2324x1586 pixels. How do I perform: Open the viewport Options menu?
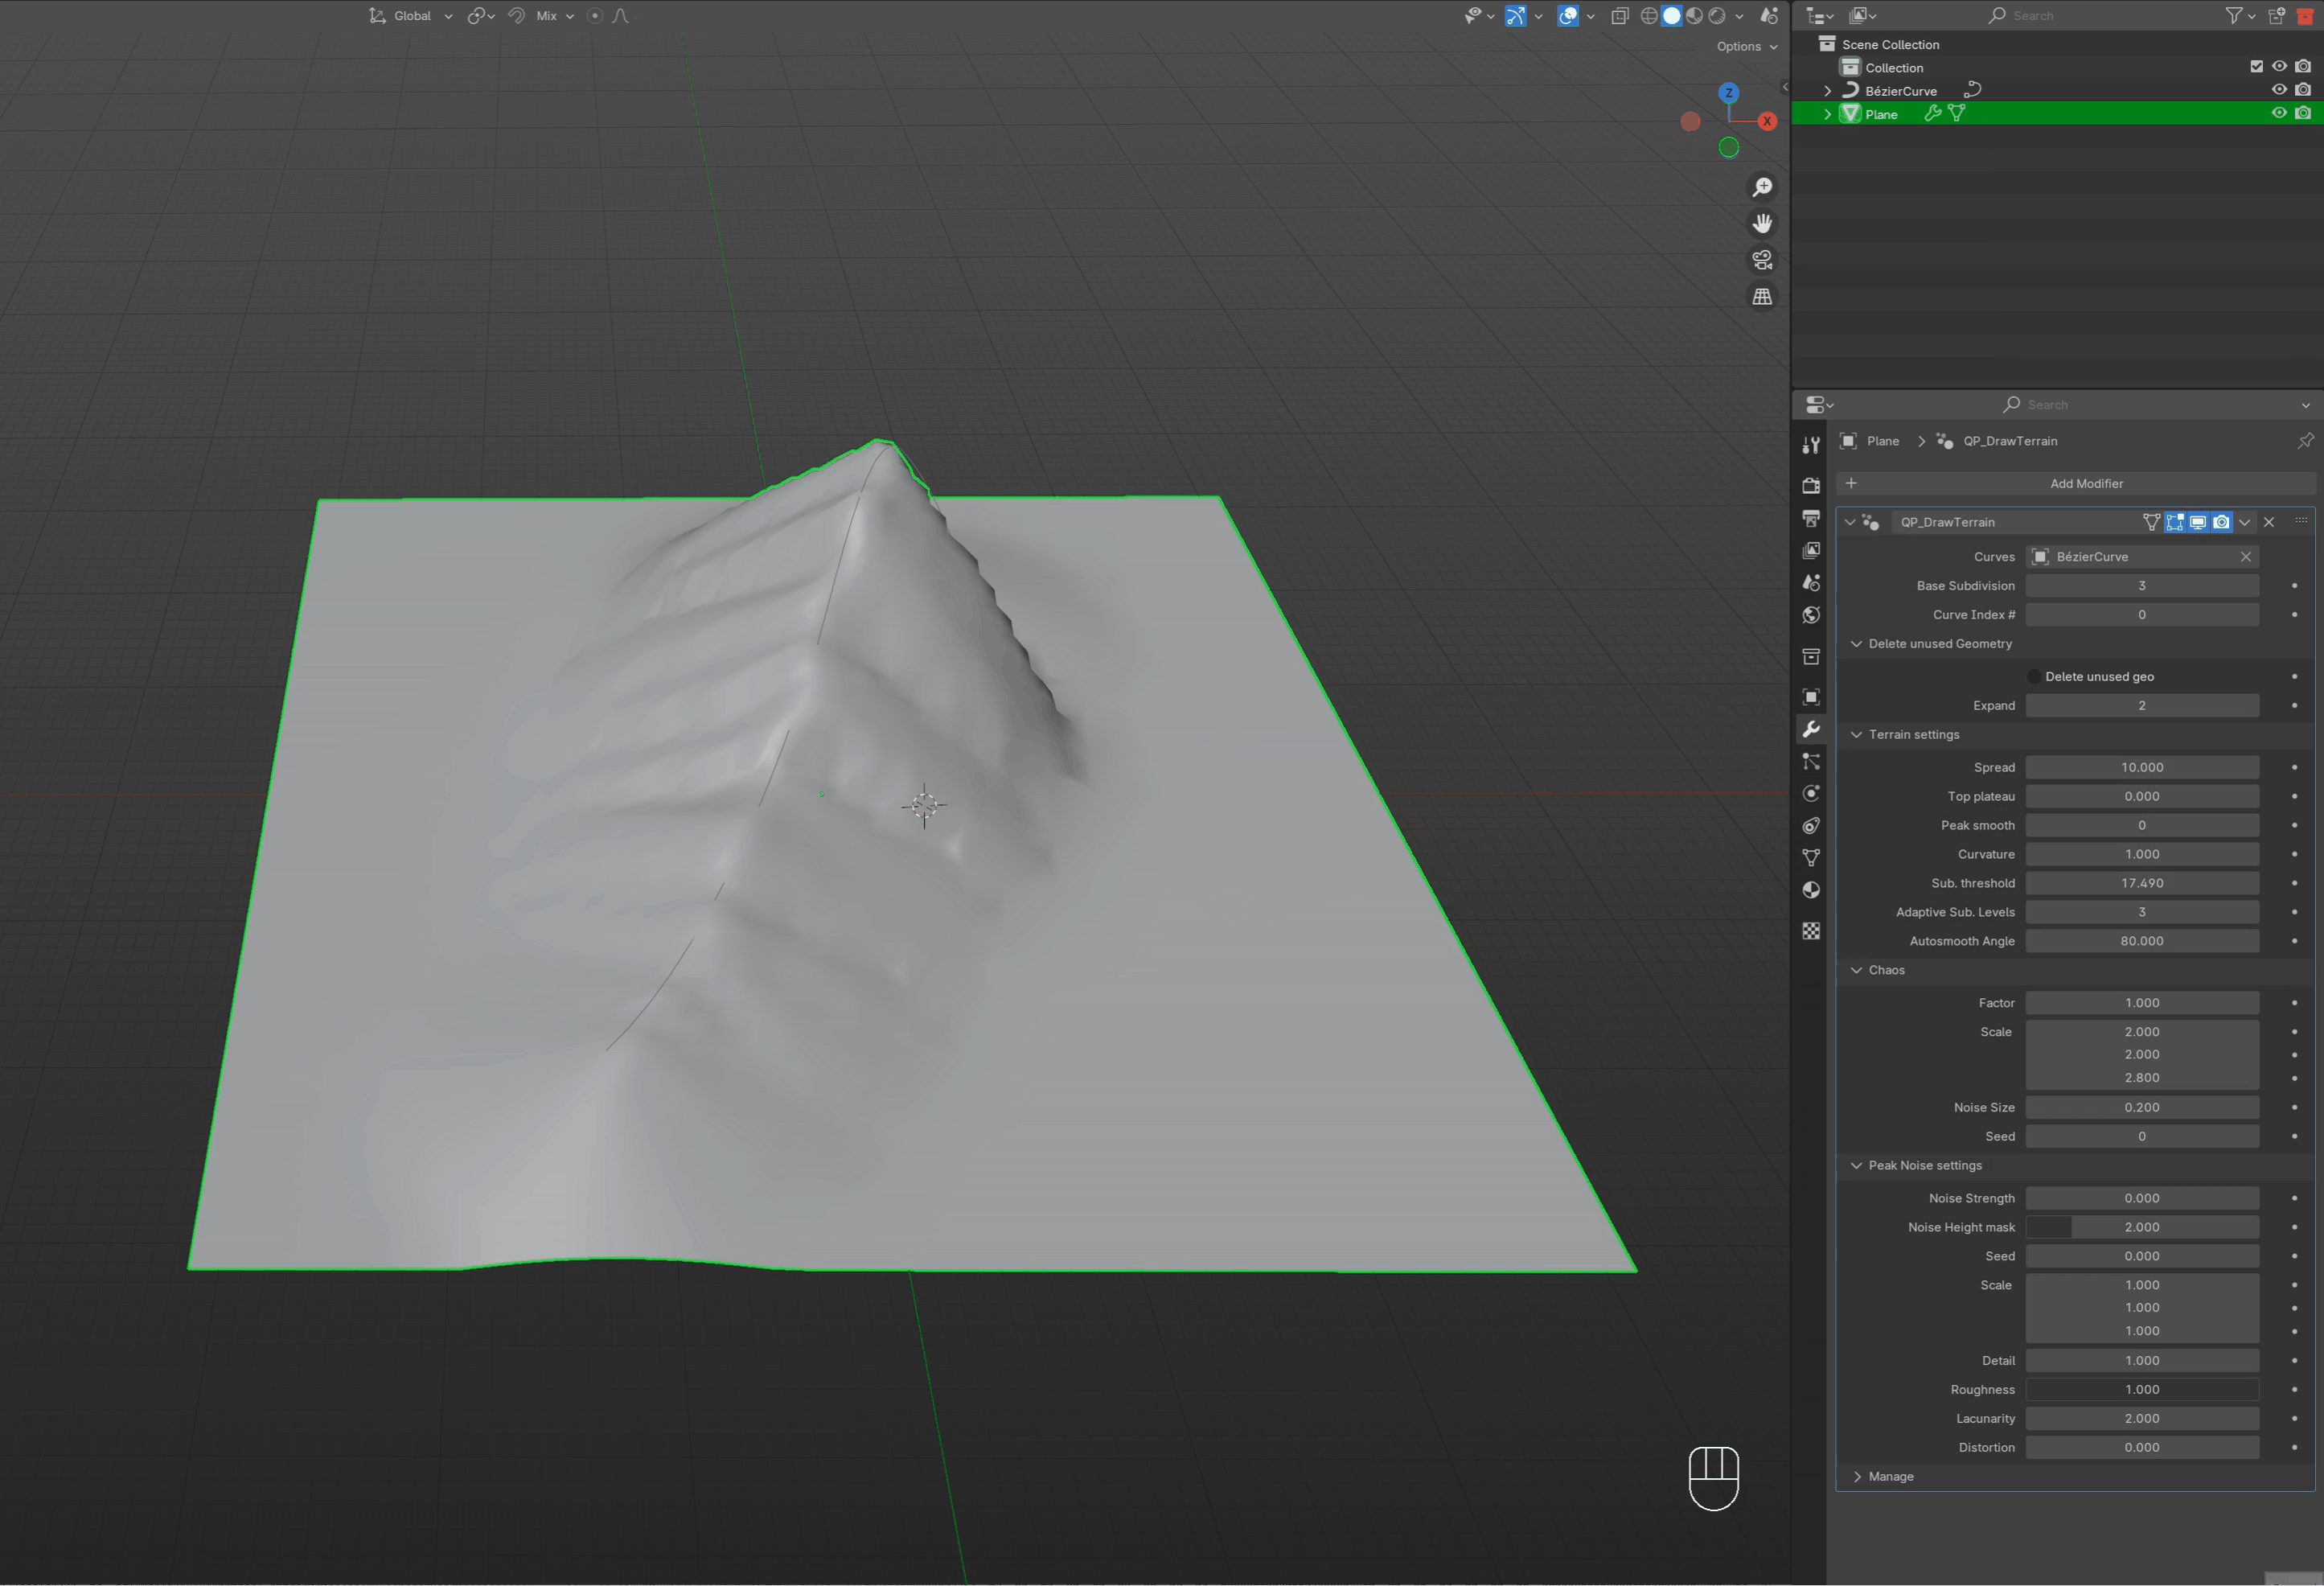coord(1746,46)
